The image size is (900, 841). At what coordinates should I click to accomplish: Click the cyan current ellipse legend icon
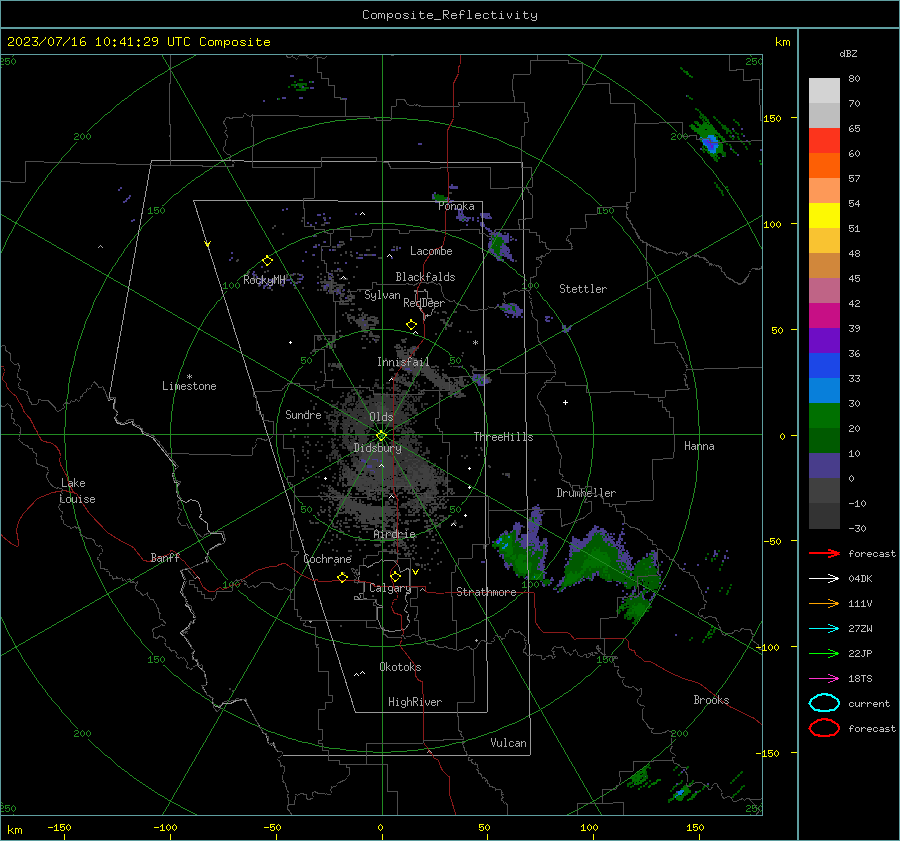(824, 703)
